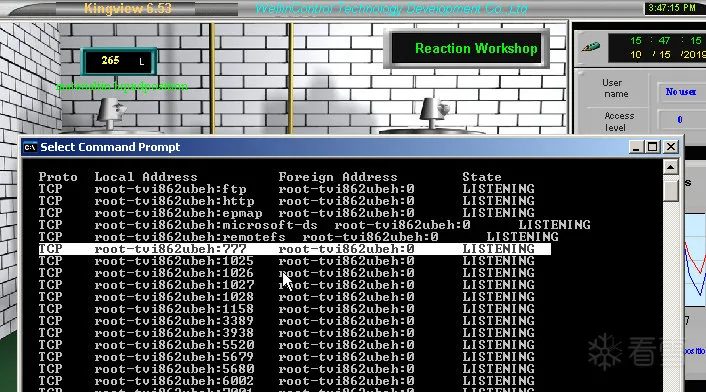Click the highlighted row with port 777

tap(294, 249)
